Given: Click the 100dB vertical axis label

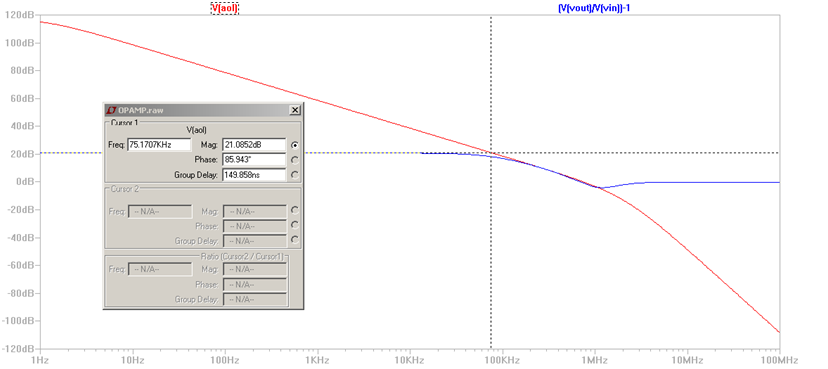Looking at the screenshot, I should click(x=19, y=43).
